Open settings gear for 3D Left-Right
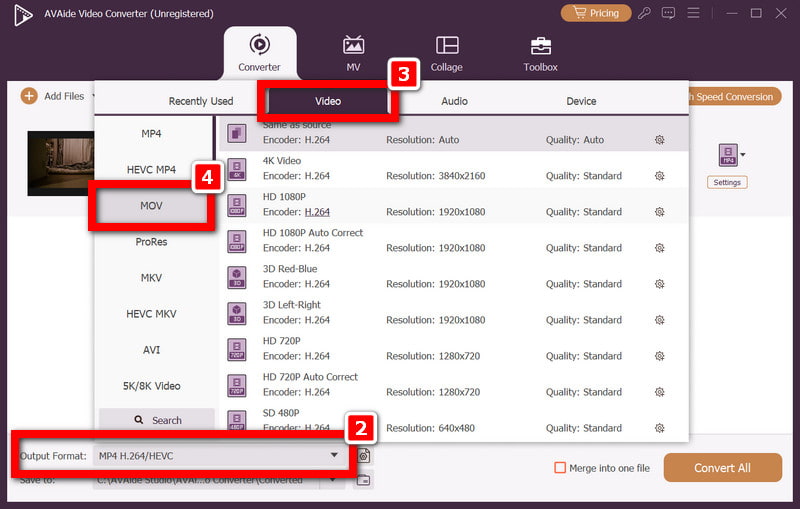This screenshot has height=509, width=800. [660, 320]
